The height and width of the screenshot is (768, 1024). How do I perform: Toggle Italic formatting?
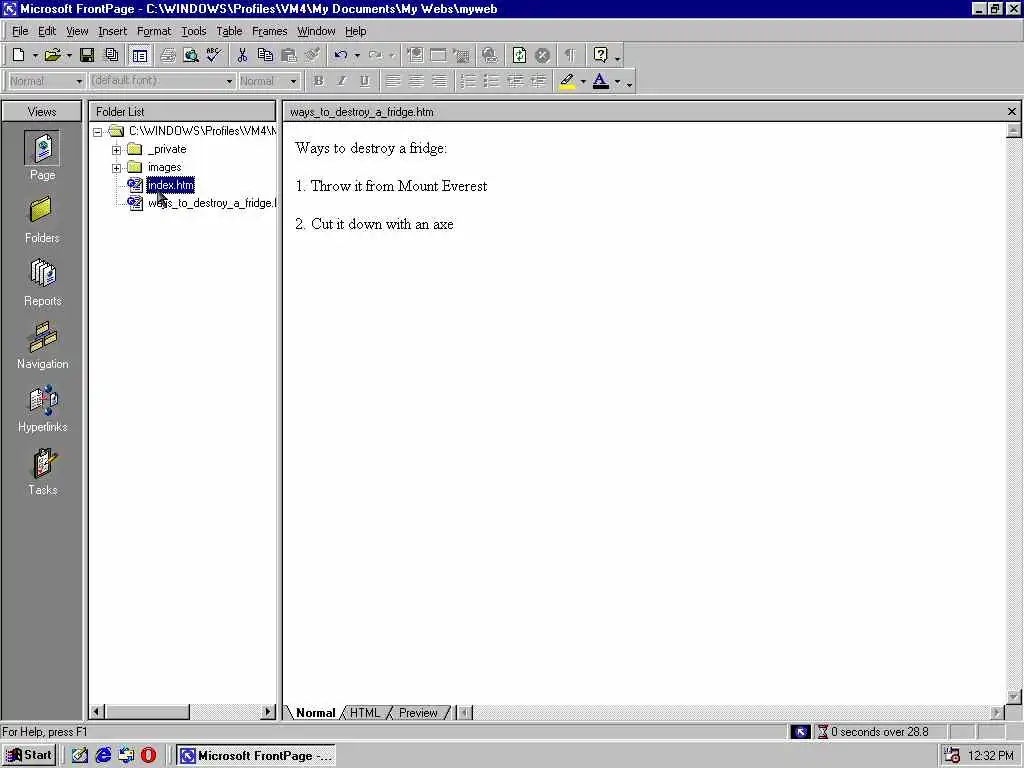pyautogui.click(x=342, y=81)
